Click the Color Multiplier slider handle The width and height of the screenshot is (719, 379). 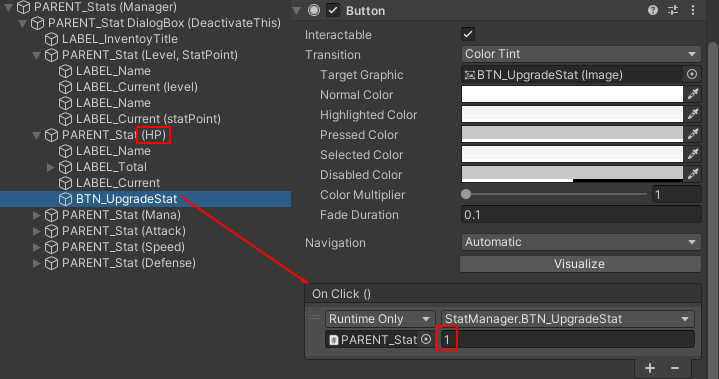pos(466,194)
